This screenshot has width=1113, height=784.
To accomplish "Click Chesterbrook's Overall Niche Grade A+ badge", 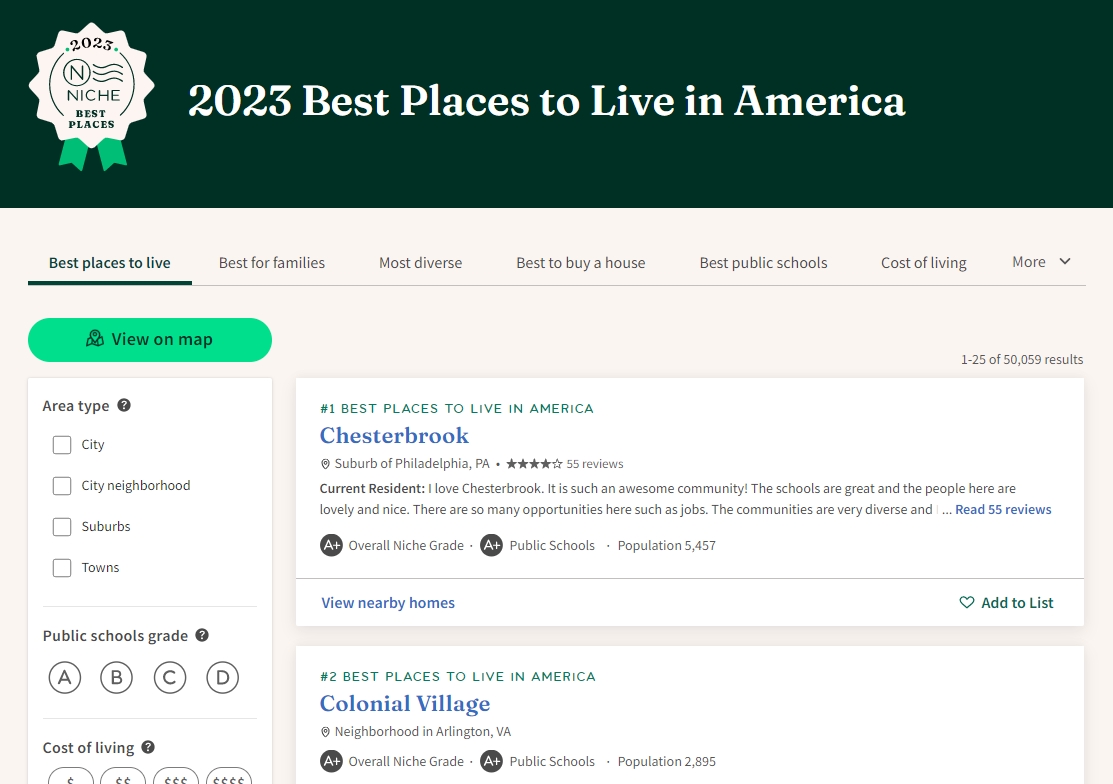I will 331,546.
